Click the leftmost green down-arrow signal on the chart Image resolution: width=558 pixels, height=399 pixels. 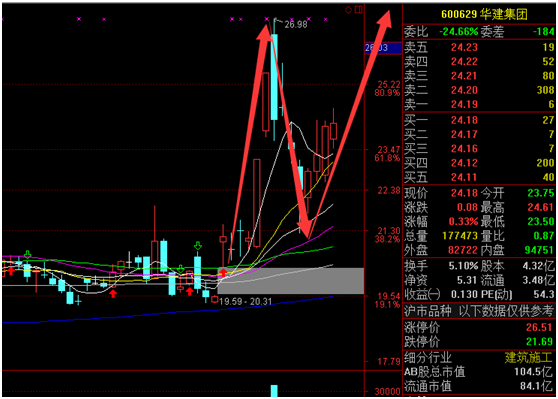(27, 254)
